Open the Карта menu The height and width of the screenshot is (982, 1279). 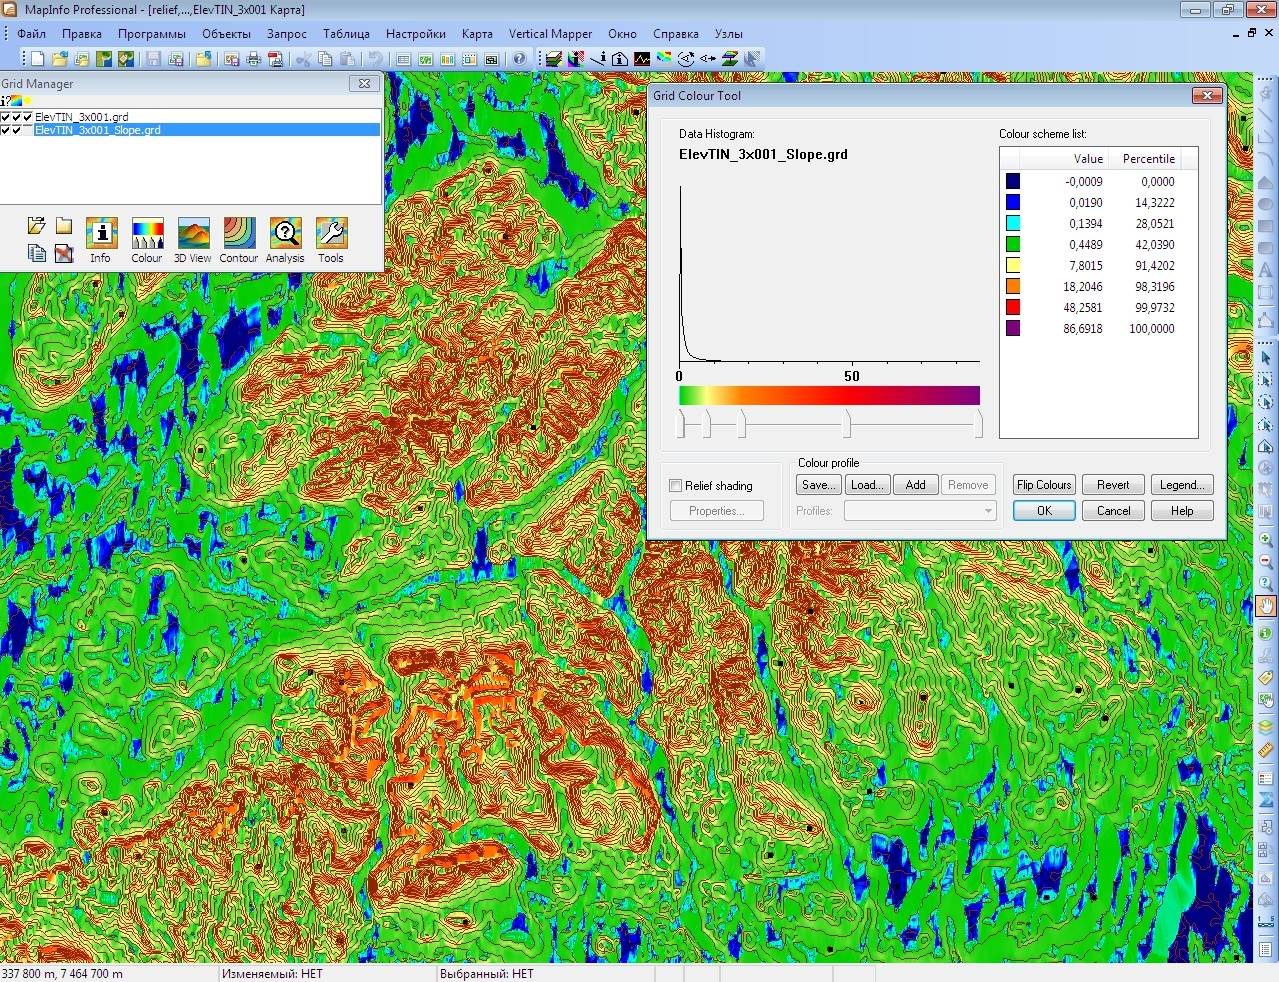click(477, 33)
